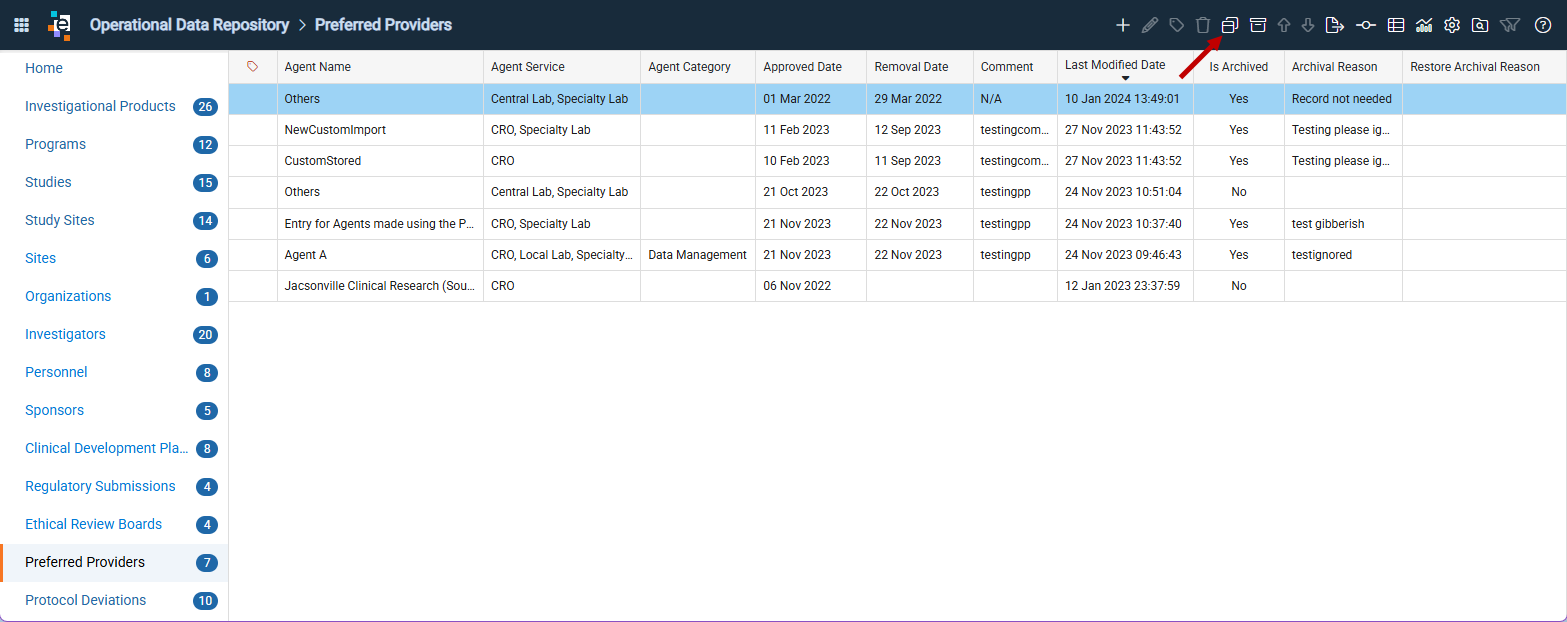Image resolution: width=1567 pixels, height=622 pixels.
Task: Click the archive box icon
Action: tap(1258, 25)
